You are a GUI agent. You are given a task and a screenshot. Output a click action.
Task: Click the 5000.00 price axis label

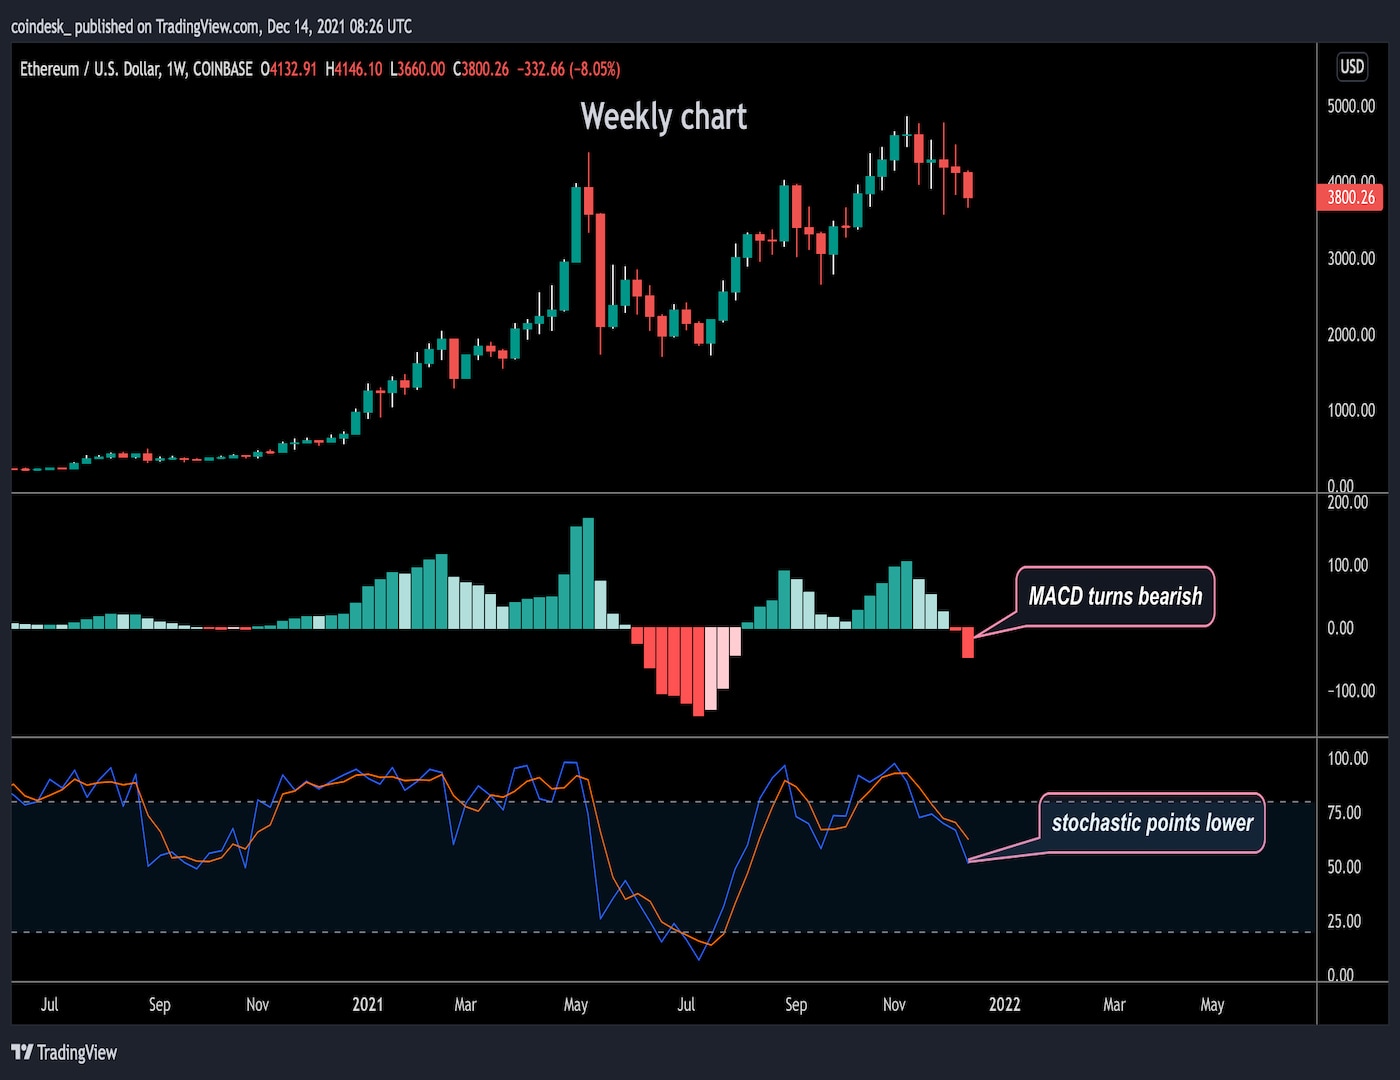[x=1350, y=106]
